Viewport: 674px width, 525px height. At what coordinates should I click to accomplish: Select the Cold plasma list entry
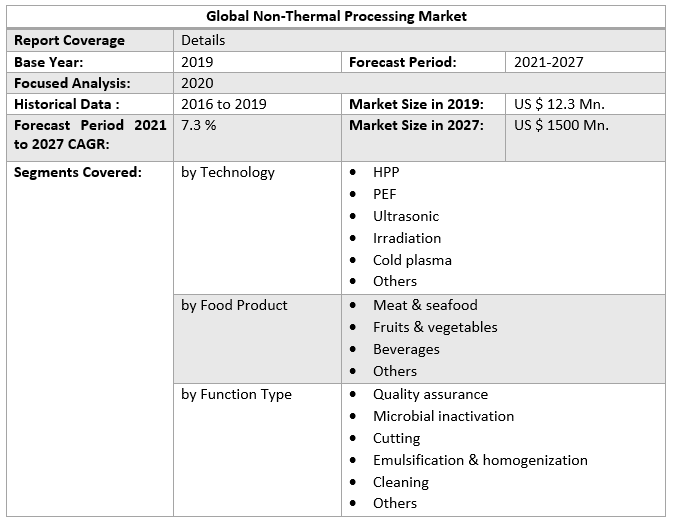[412, 260]
